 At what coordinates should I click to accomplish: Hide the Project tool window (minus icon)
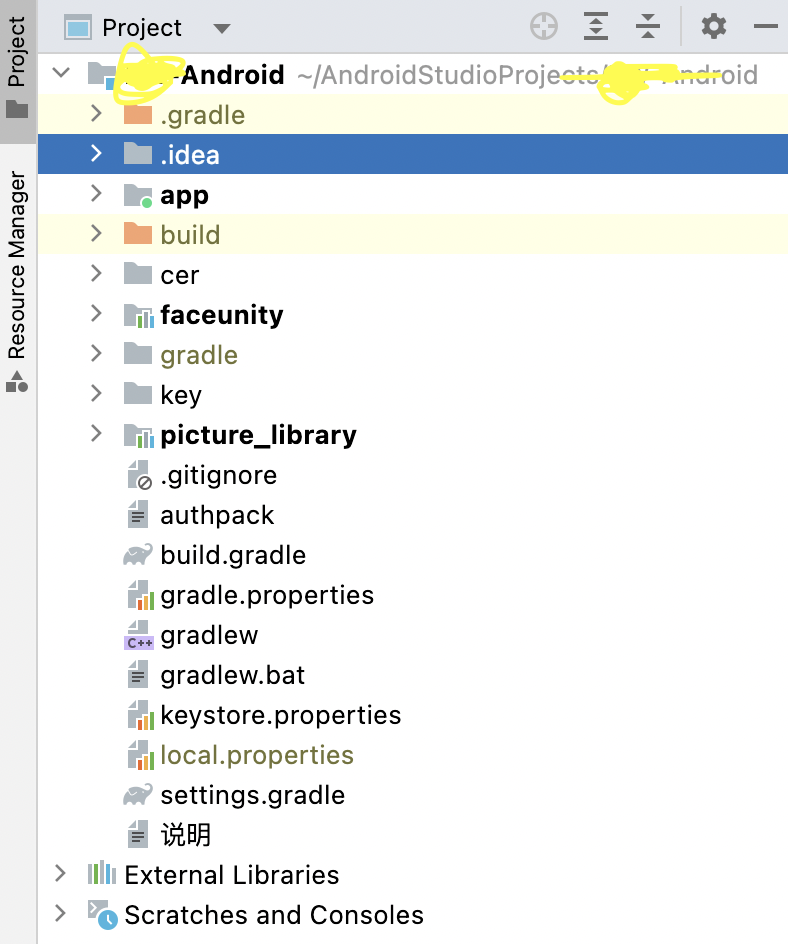[x=766, y=27]
